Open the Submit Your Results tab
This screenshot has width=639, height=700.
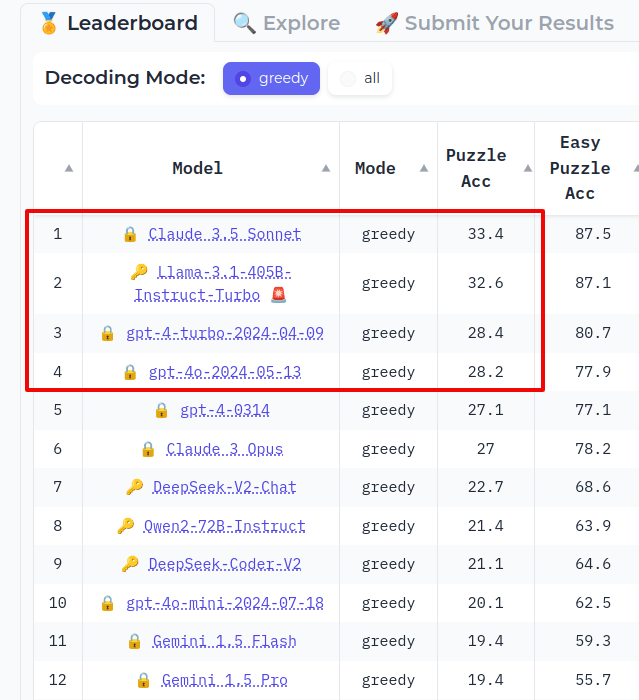(495, 23)
